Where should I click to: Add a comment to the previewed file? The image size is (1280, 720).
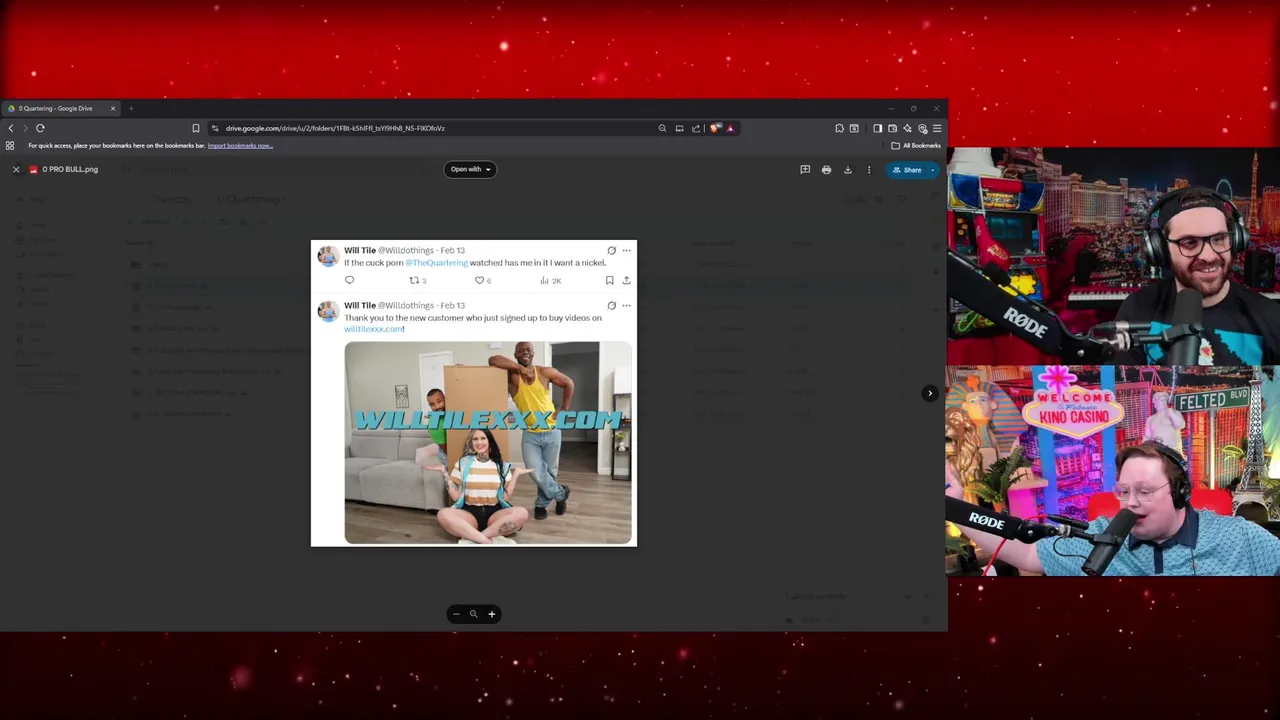pyautogui.click(x=805, y=170)
